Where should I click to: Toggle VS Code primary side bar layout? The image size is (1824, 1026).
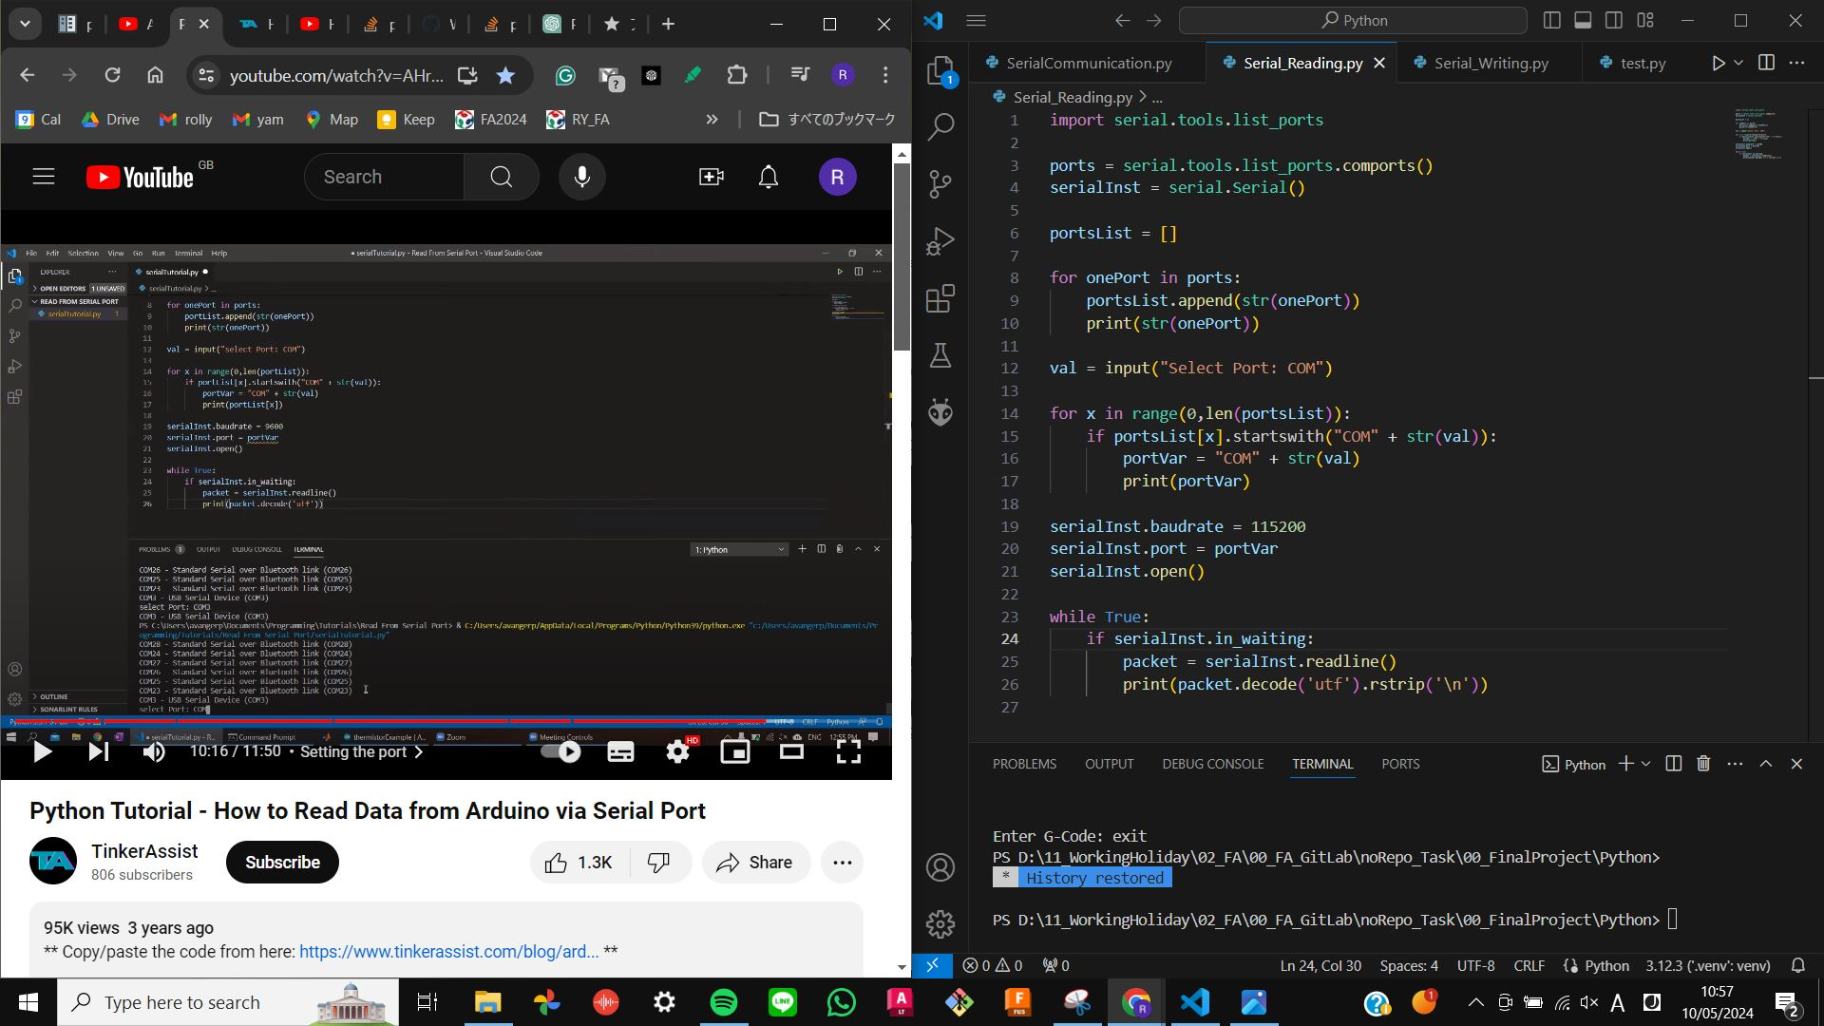coord(1552,20)
